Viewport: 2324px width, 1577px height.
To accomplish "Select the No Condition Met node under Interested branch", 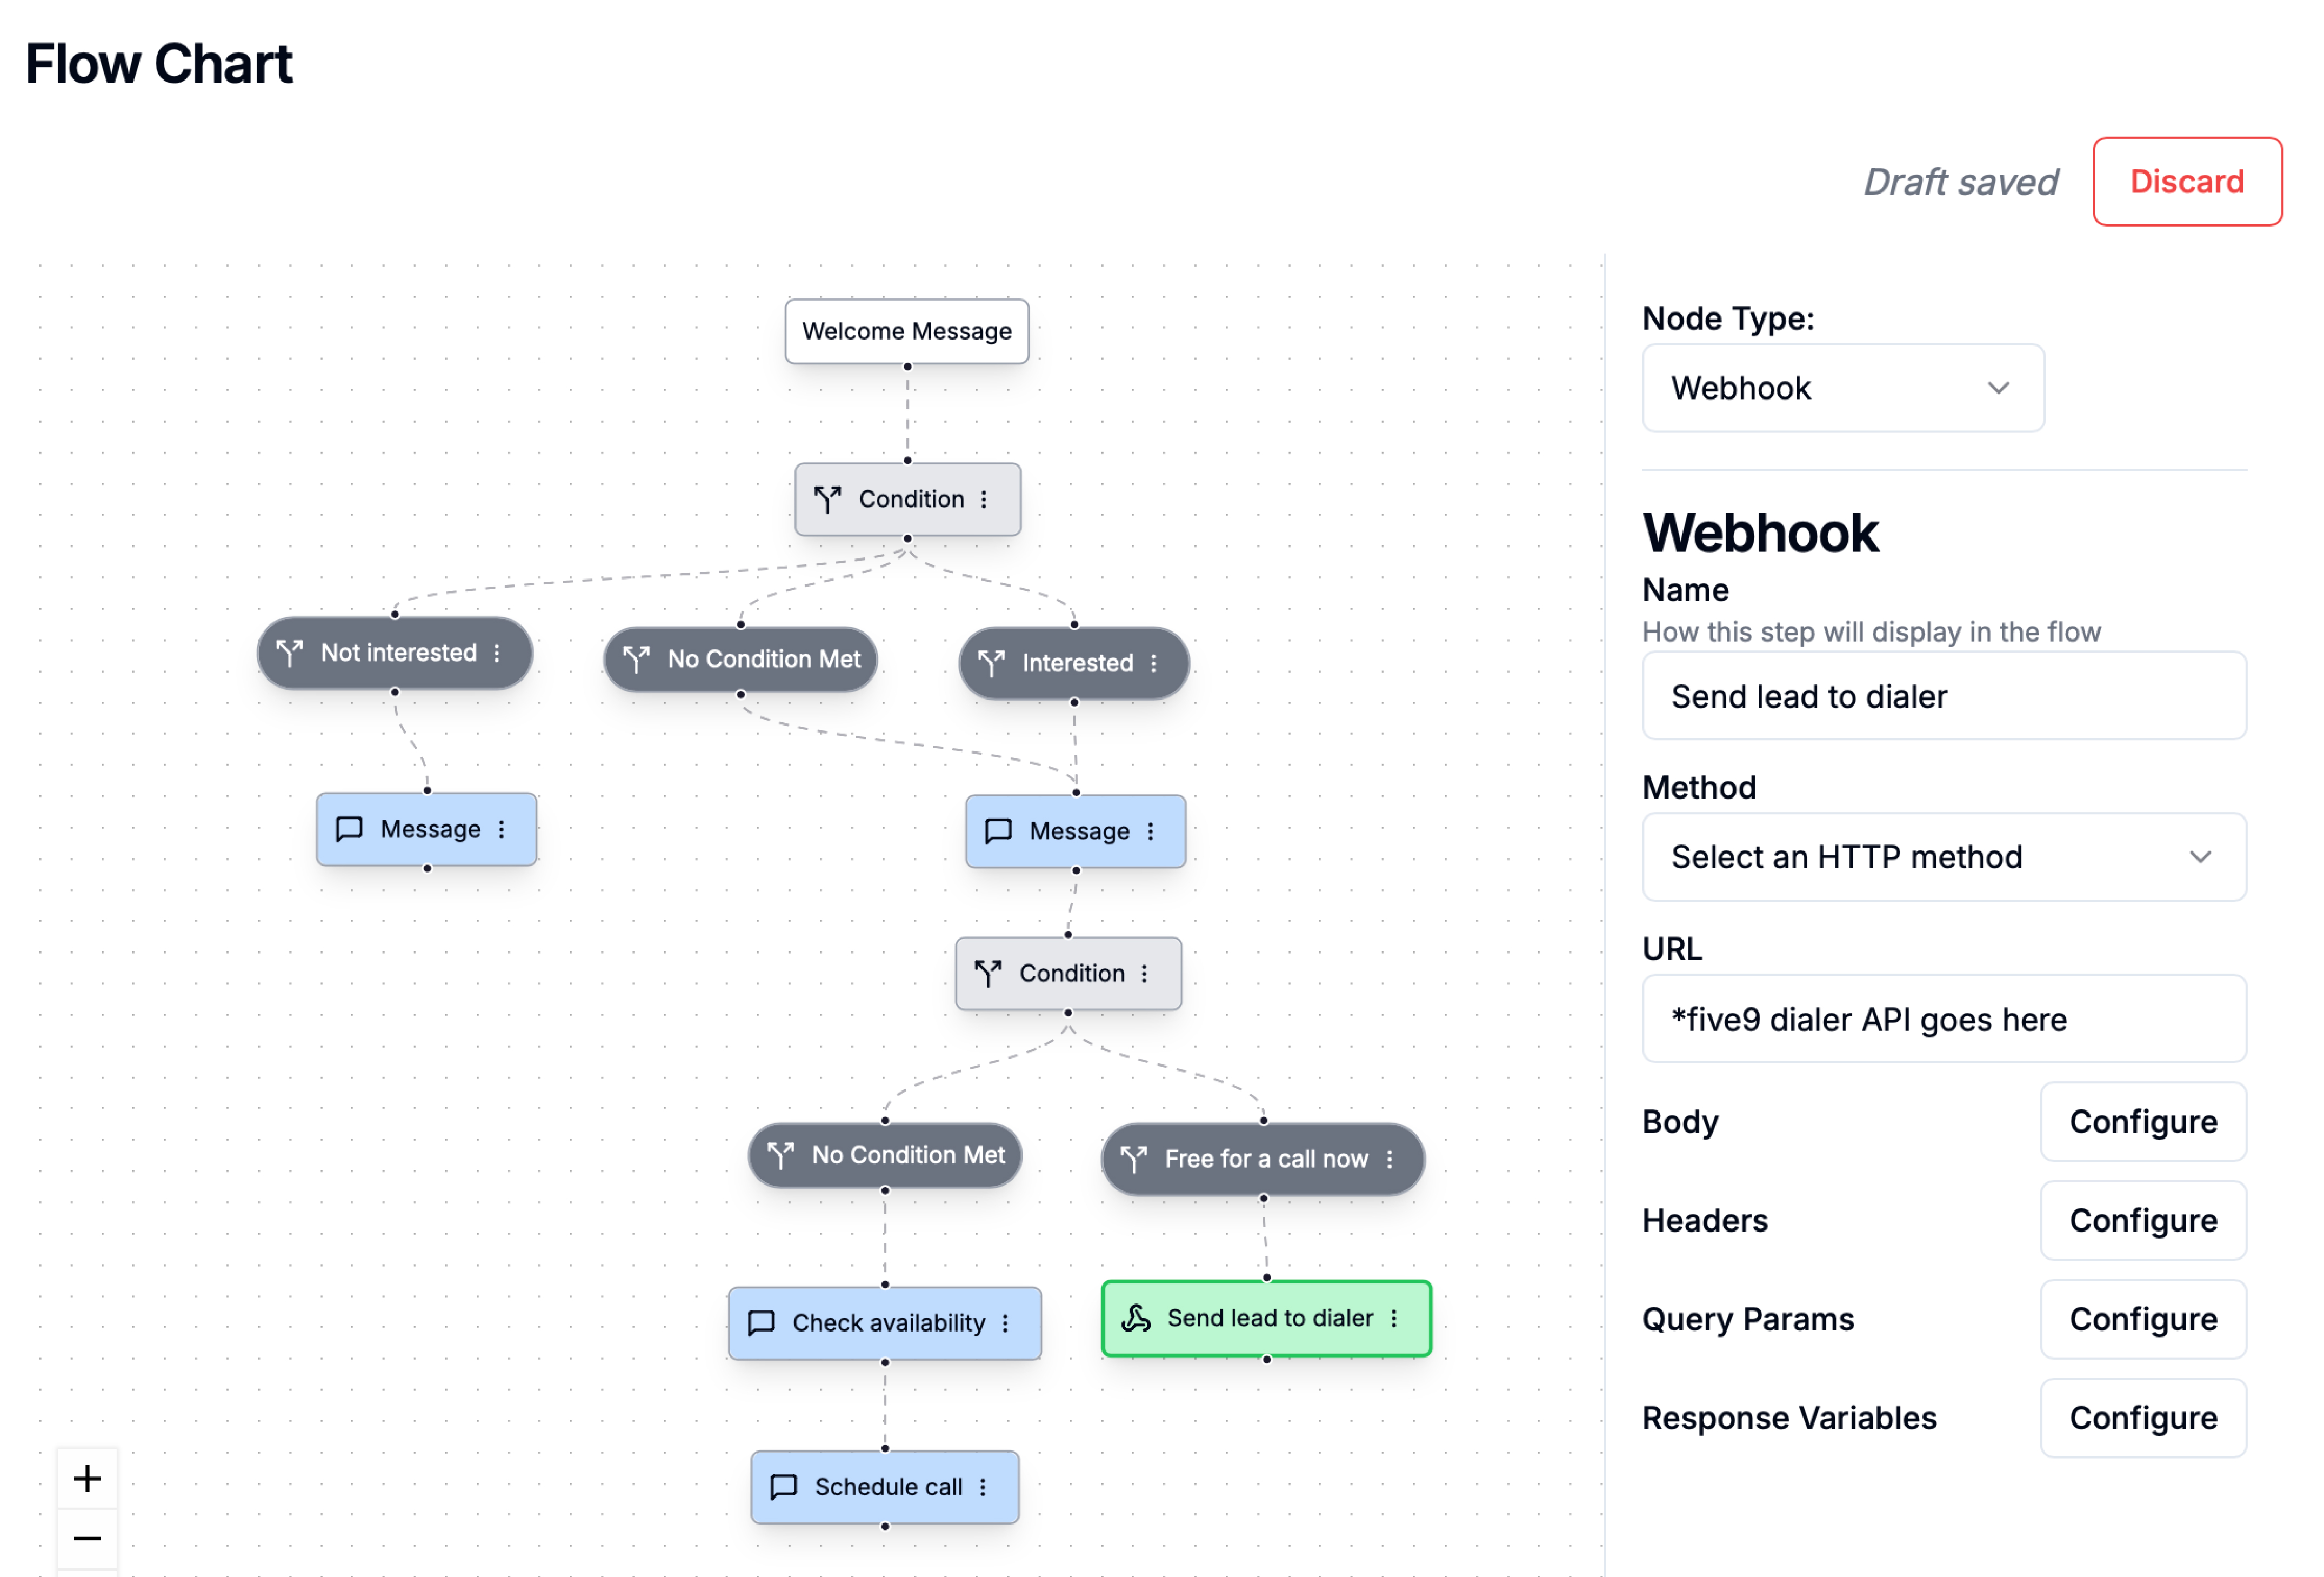I will click(884, 1155).
